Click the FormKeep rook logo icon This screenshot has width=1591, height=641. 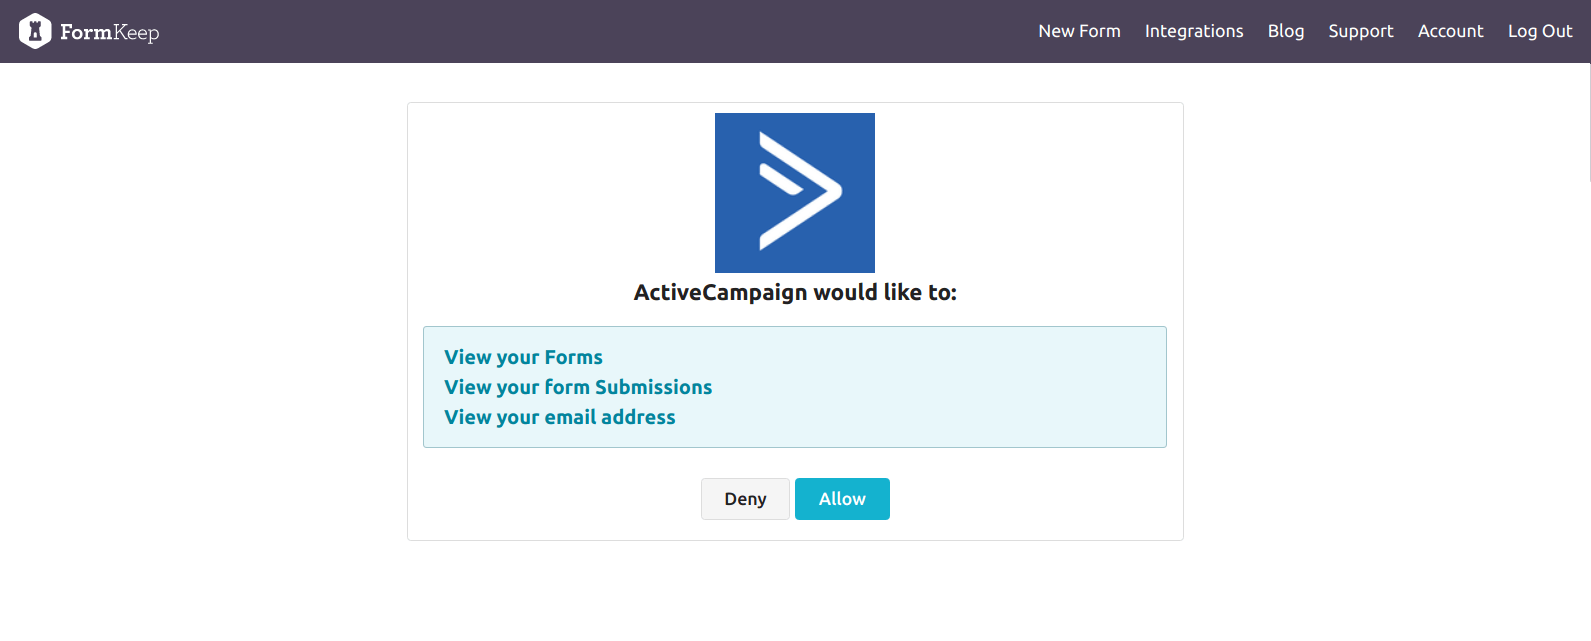click(35, 31)
